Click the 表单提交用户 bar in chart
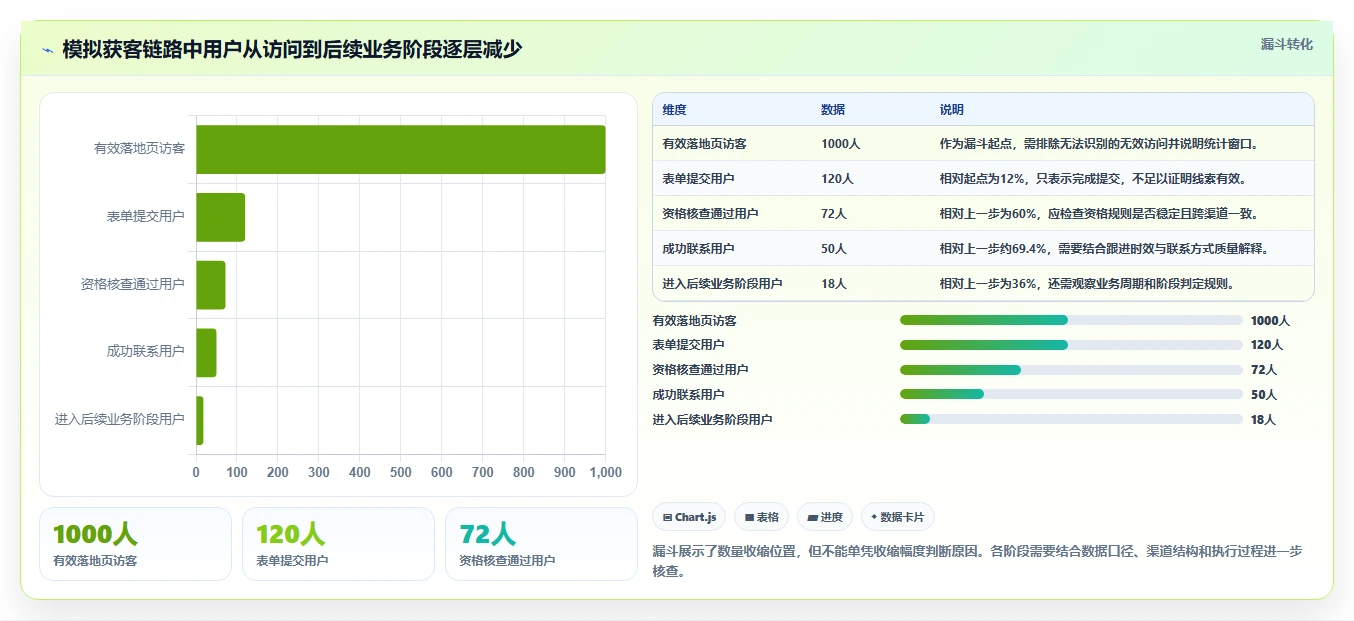This screenshot has width=1354, height=621. [220, 217]
